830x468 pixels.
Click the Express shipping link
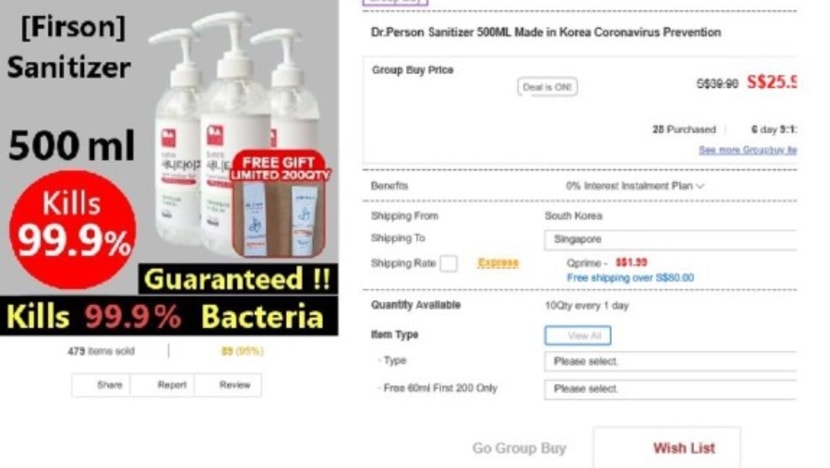point(498,263)
